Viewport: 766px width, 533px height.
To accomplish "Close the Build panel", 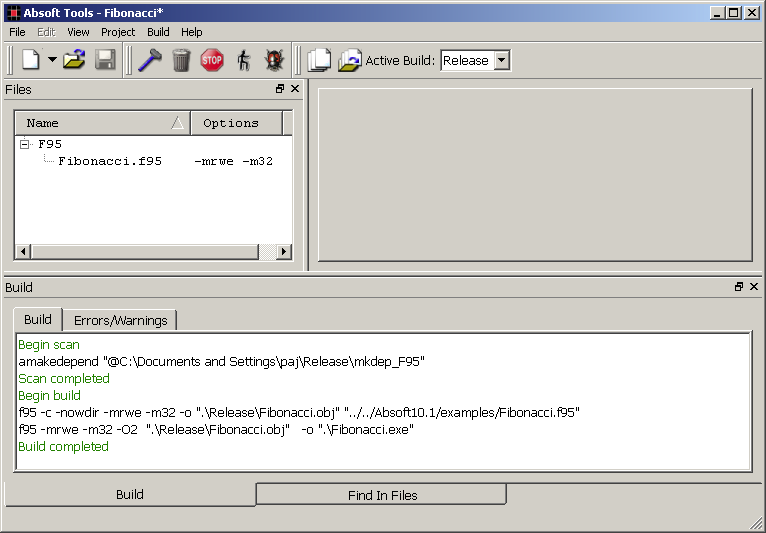I will pos(754,287).
